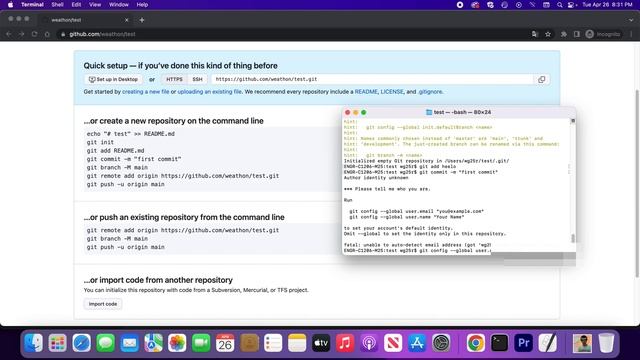This screenshot has height=360, width=640.
Task: Launch Safari from the Dock
Action: (82, 343)
